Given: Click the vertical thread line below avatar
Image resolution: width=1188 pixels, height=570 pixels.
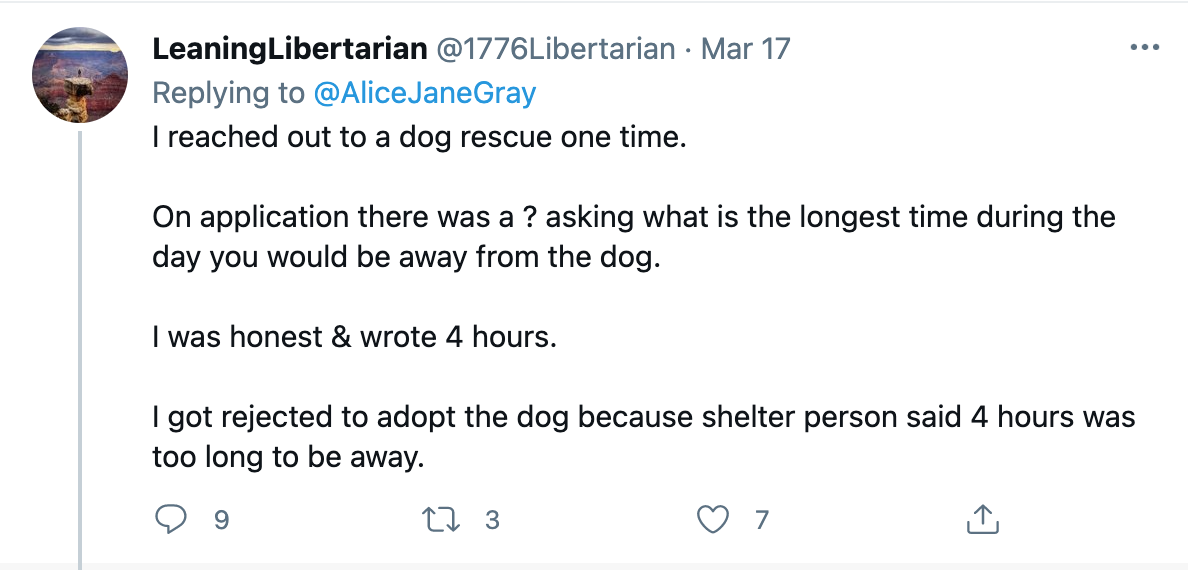Looking at the screenshot, I should click(80, 349).
